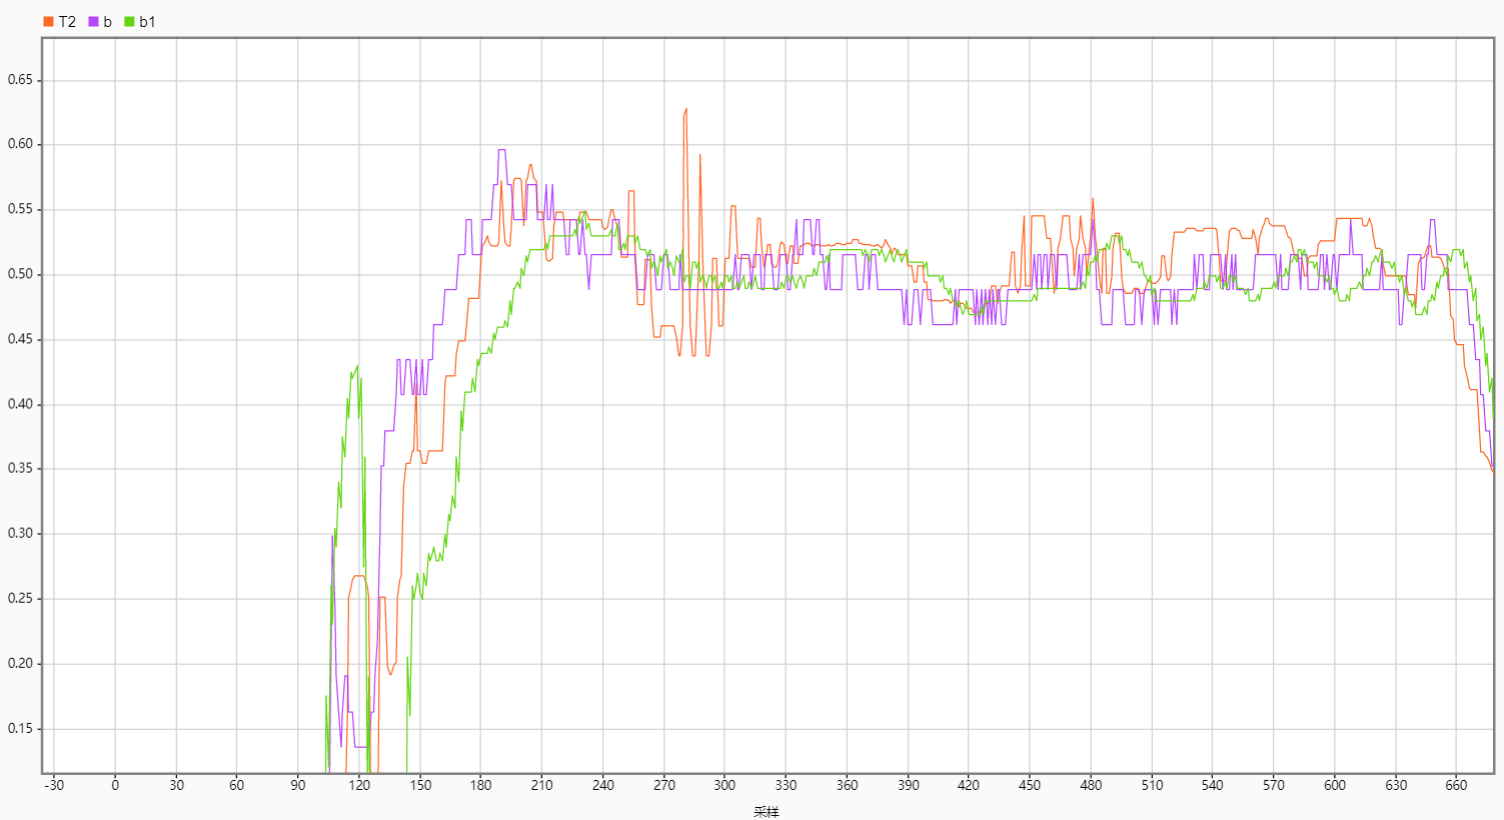Viewport: 1504px width, 820px height.
Task: Click the purple b legend color swatch
Action: click(x=94, y=22)
